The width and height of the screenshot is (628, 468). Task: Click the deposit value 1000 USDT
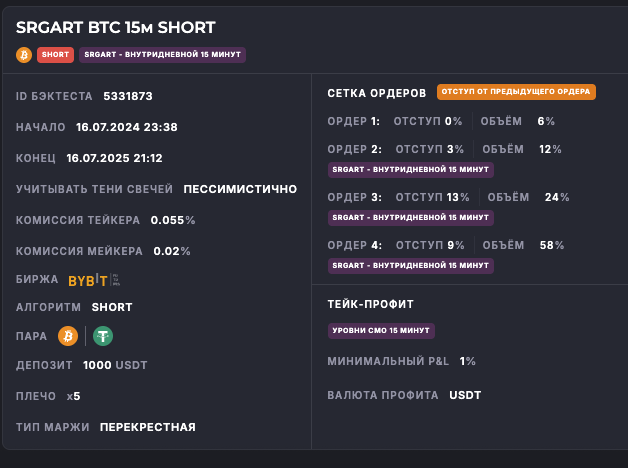tap(115, 365)
